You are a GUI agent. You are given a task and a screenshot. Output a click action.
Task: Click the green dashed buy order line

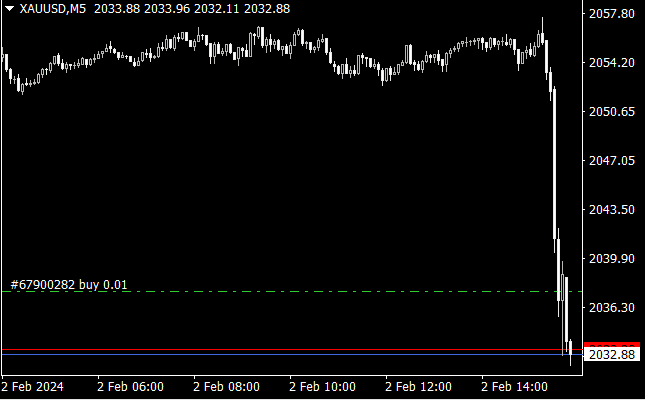pos(292,292)
